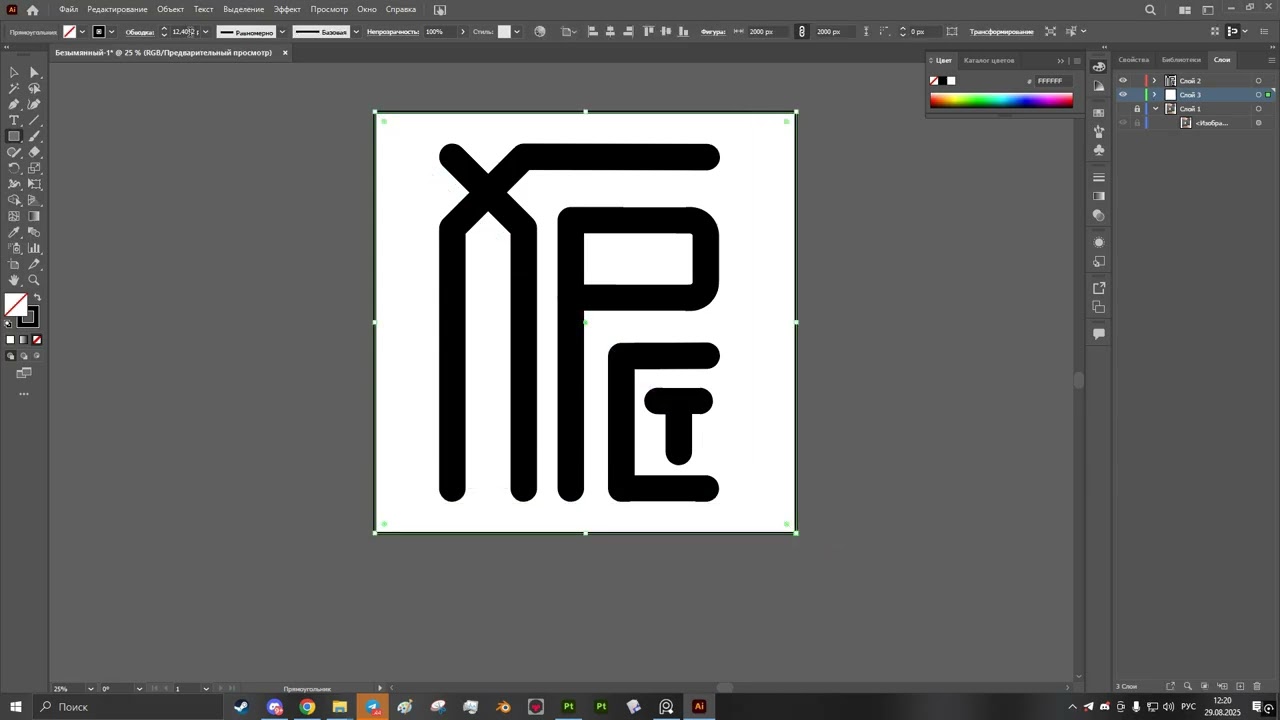Viewport: 1280px width, 720px height.
Task: Click the Фигура label in the control bar
Action: coord(713,32)
